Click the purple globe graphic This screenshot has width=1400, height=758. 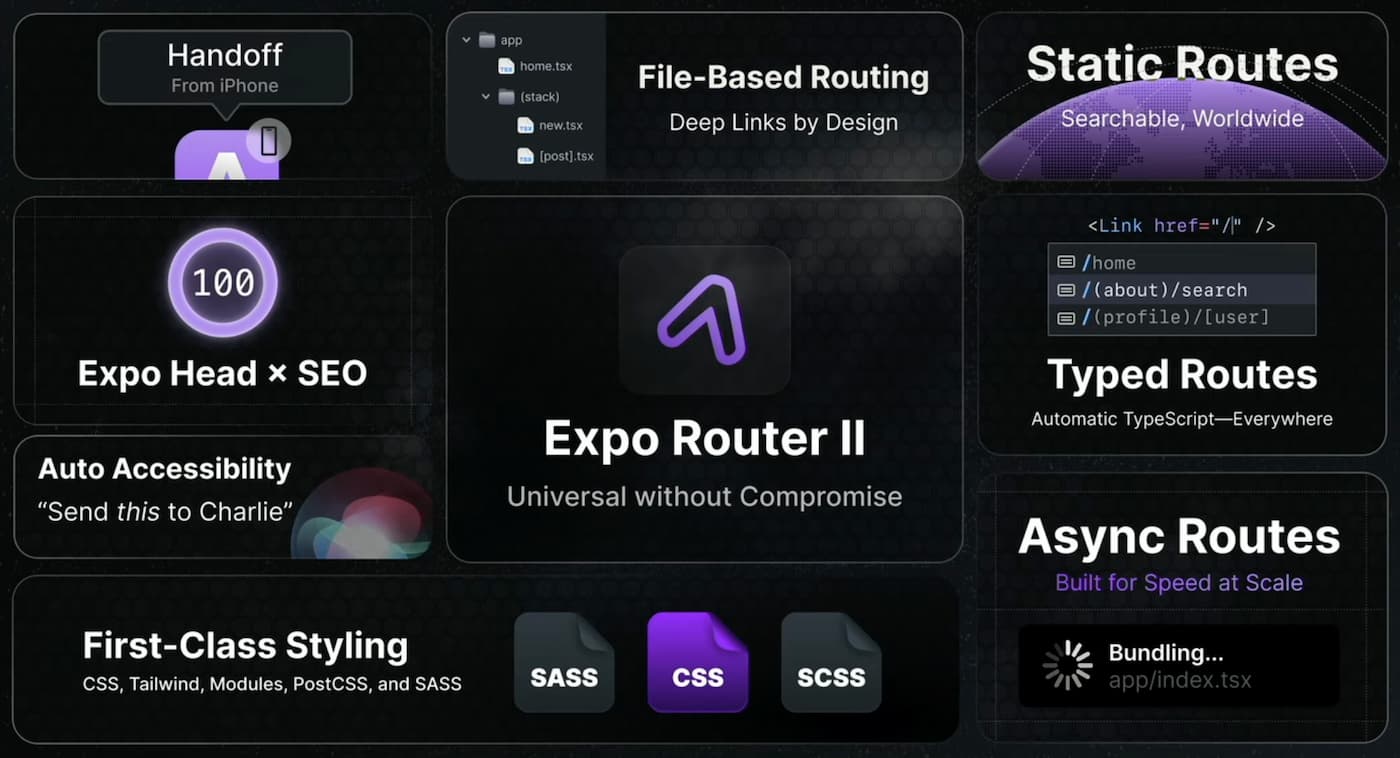pos(1181,130)
